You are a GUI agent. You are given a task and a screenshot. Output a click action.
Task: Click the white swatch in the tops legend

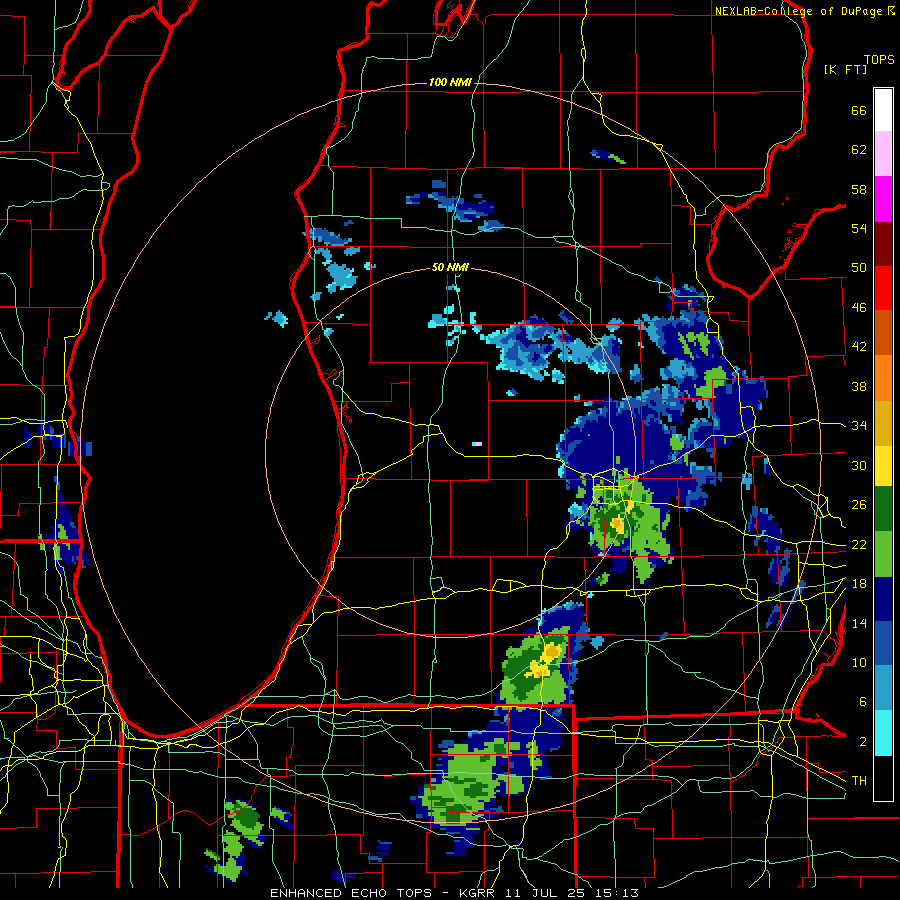pos(883,110)
